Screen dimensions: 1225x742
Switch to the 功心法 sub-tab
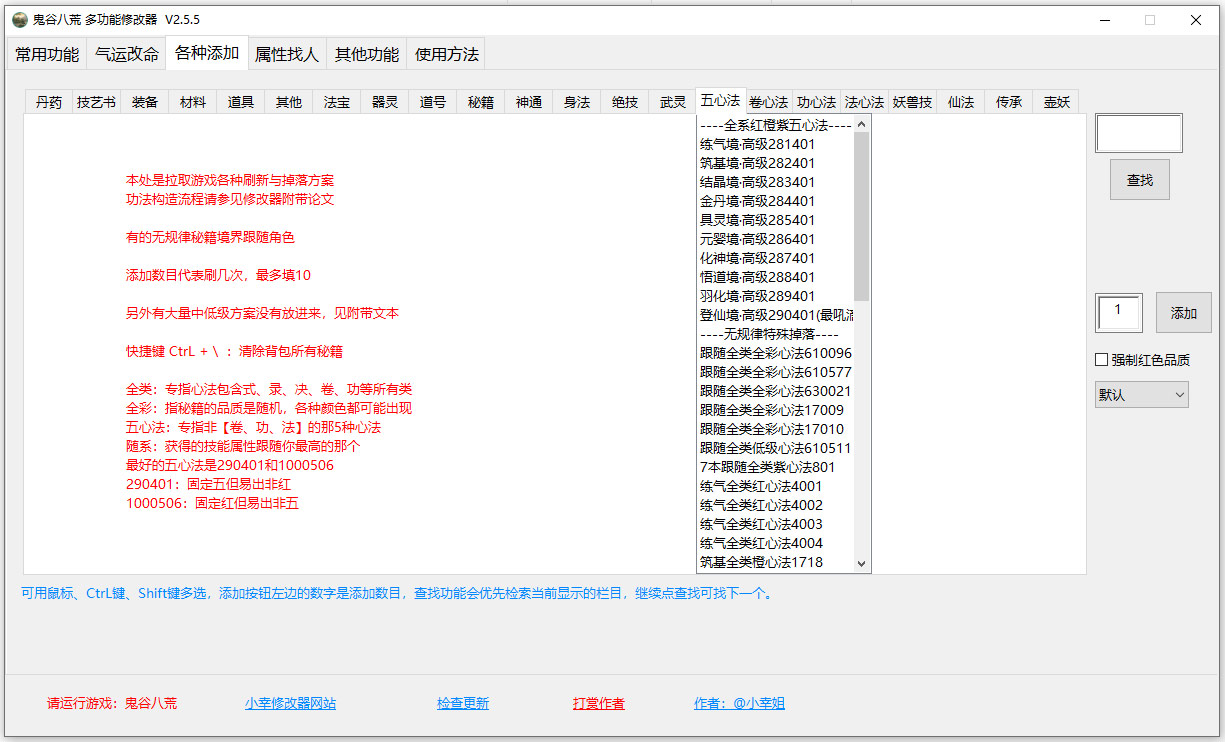click(817, 102)
